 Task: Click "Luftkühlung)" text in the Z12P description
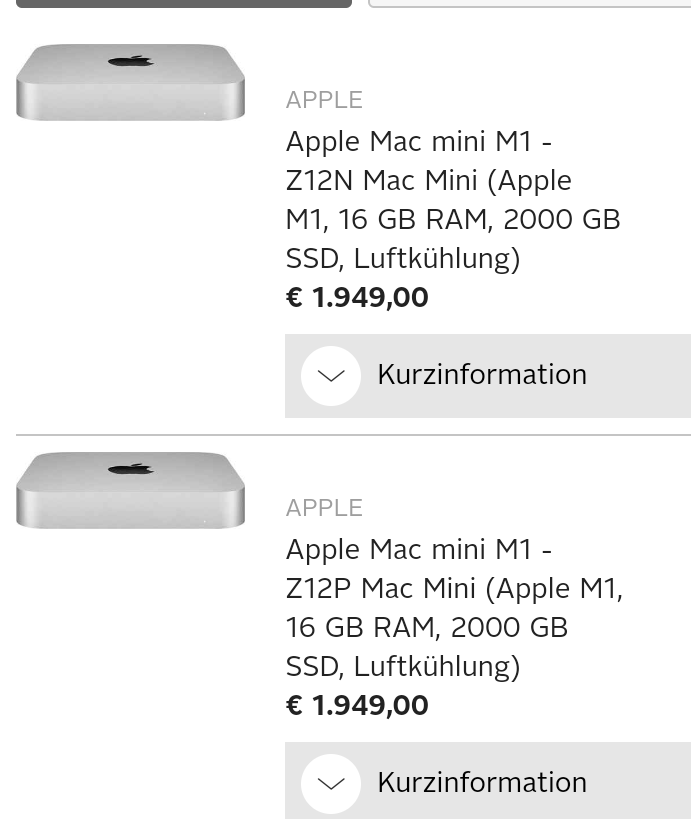coord(437,667)
